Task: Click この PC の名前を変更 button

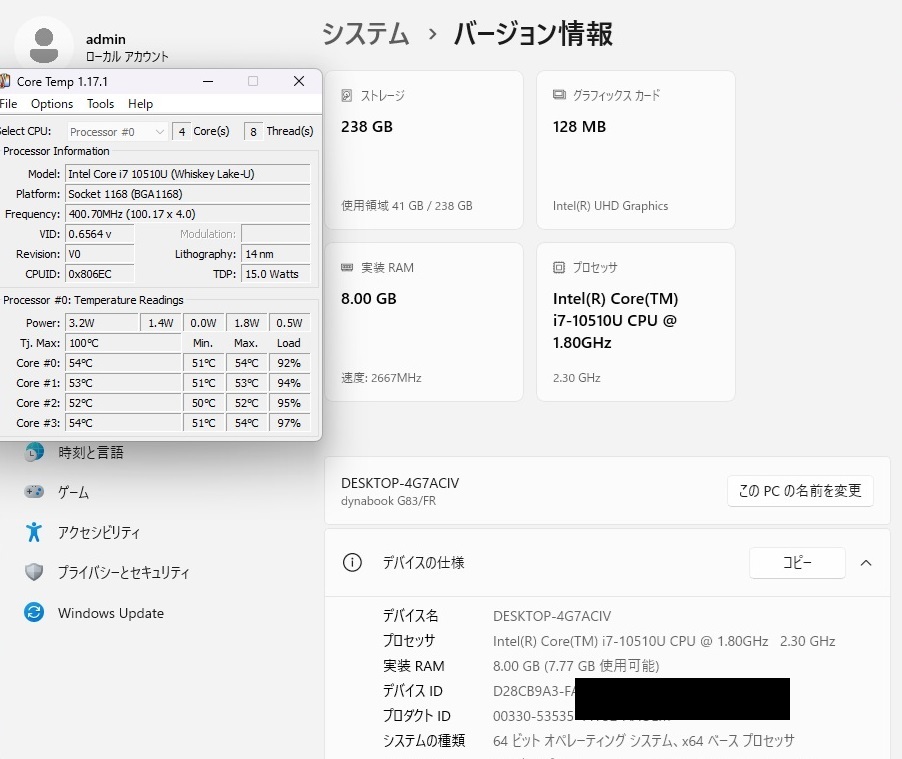Action: coord(800,491)
